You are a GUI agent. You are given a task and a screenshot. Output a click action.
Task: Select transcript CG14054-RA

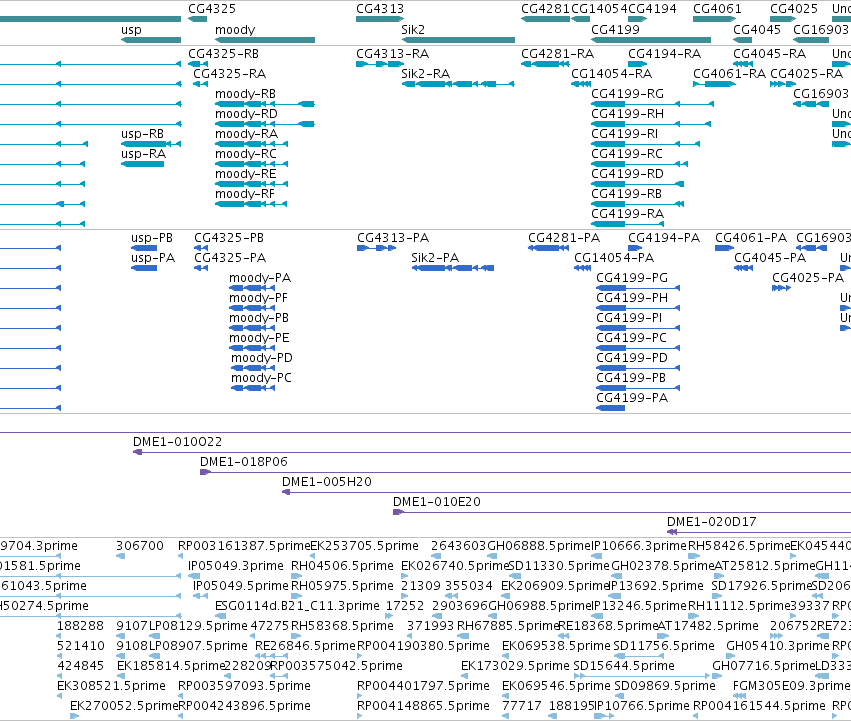point(612,74)
